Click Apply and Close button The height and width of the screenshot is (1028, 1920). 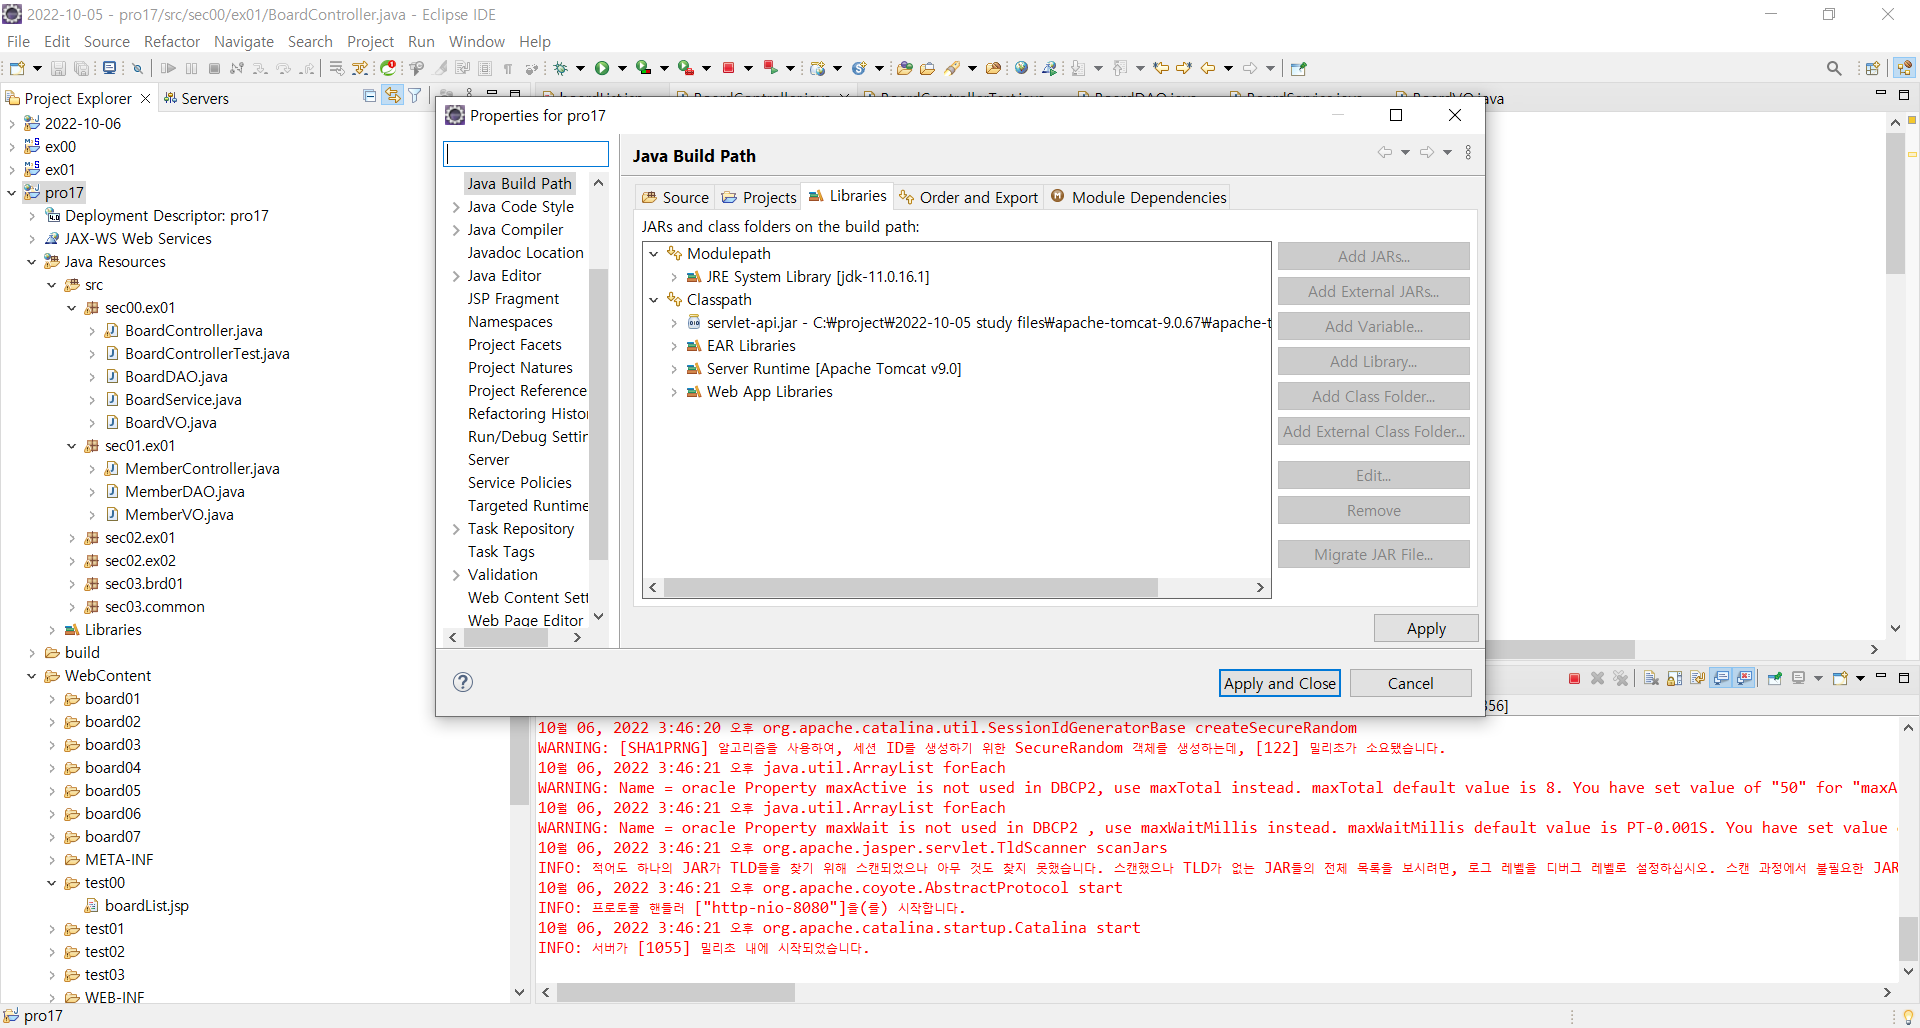(x=1280, y=683)
